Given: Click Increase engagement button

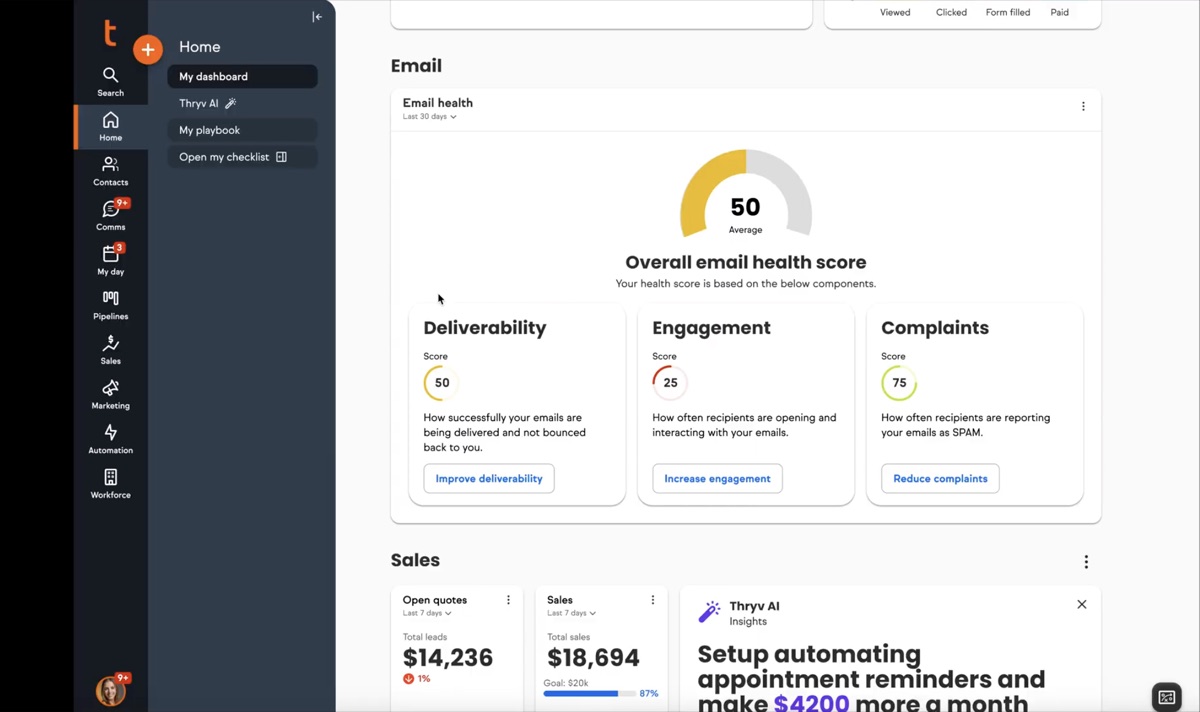Looking at the screenshot, I should click(717, 479).
